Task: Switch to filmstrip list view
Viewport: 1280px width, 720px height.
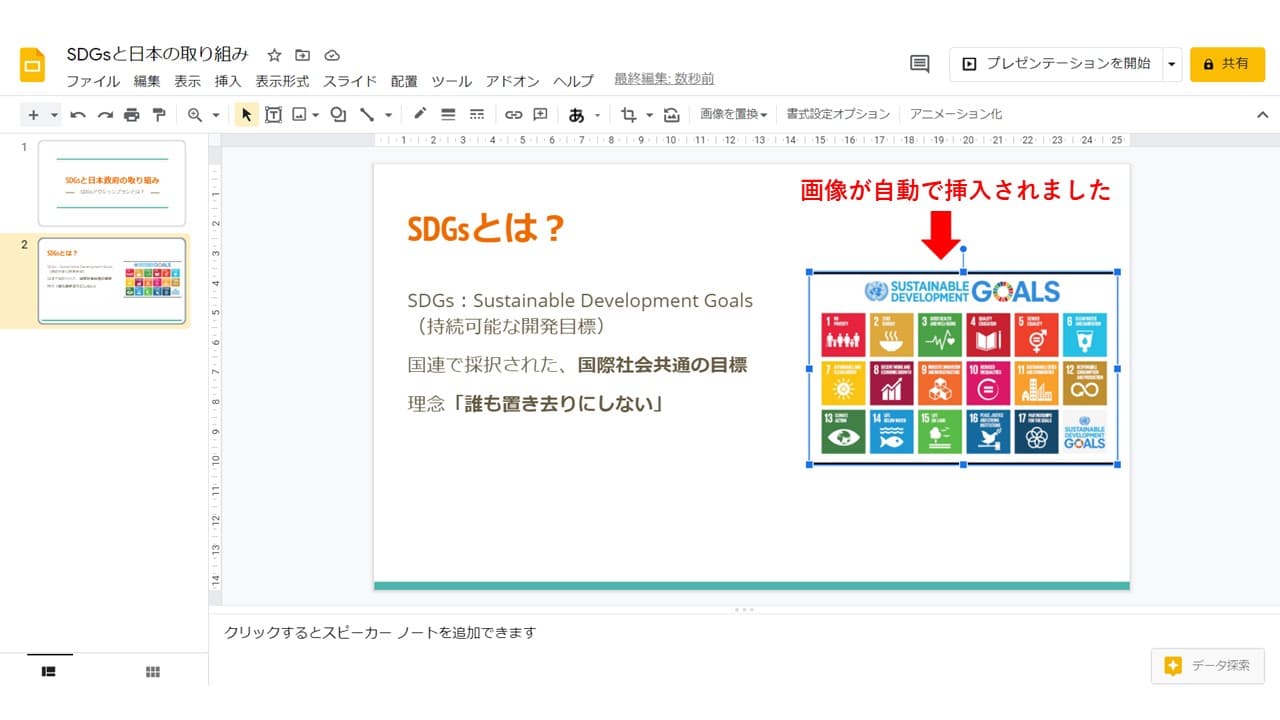Action: tap(48, 672)
